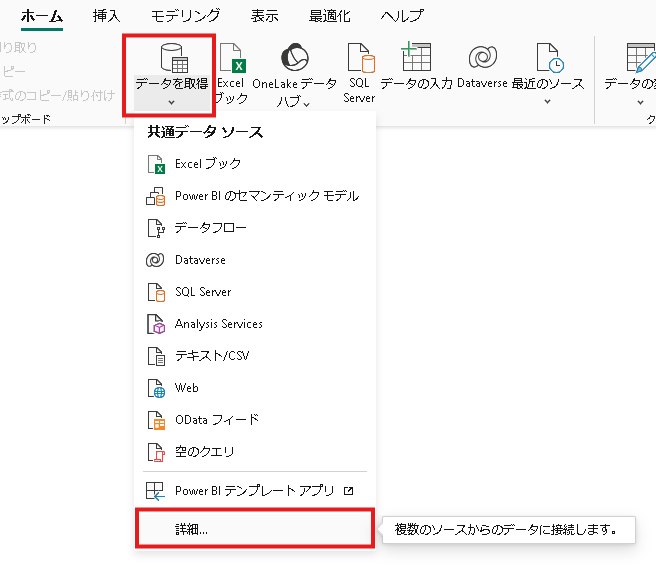The image size is (656, 573).
Task: Select Excel ブック from the common sources list
Action: coord(254,164)
